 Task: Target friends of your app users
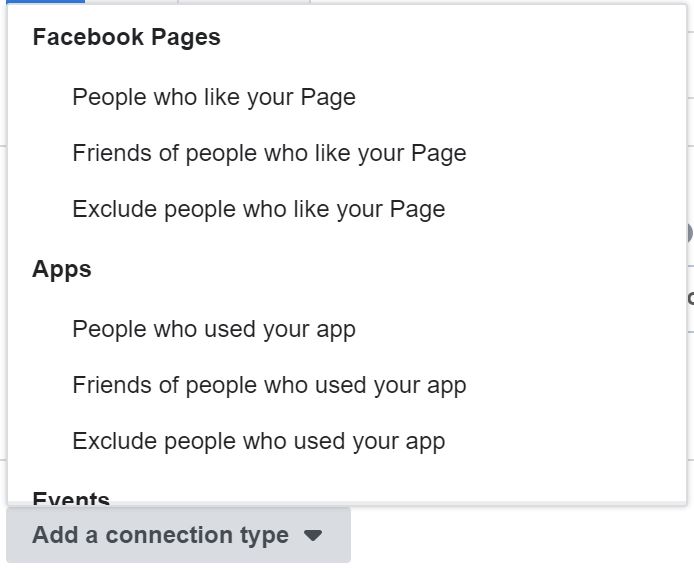[x=269, y=385]
